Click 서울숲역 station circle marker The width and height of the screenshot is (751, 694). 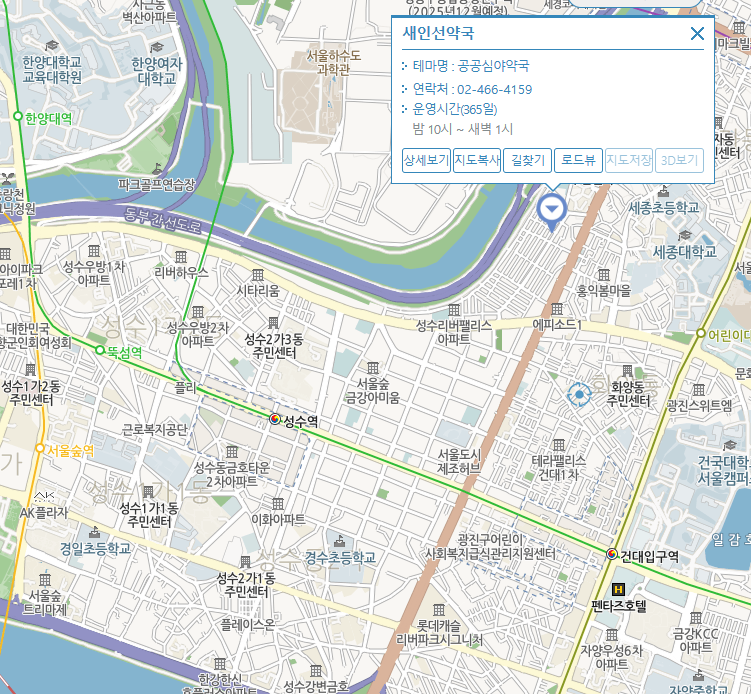click(x=40, y=448)
